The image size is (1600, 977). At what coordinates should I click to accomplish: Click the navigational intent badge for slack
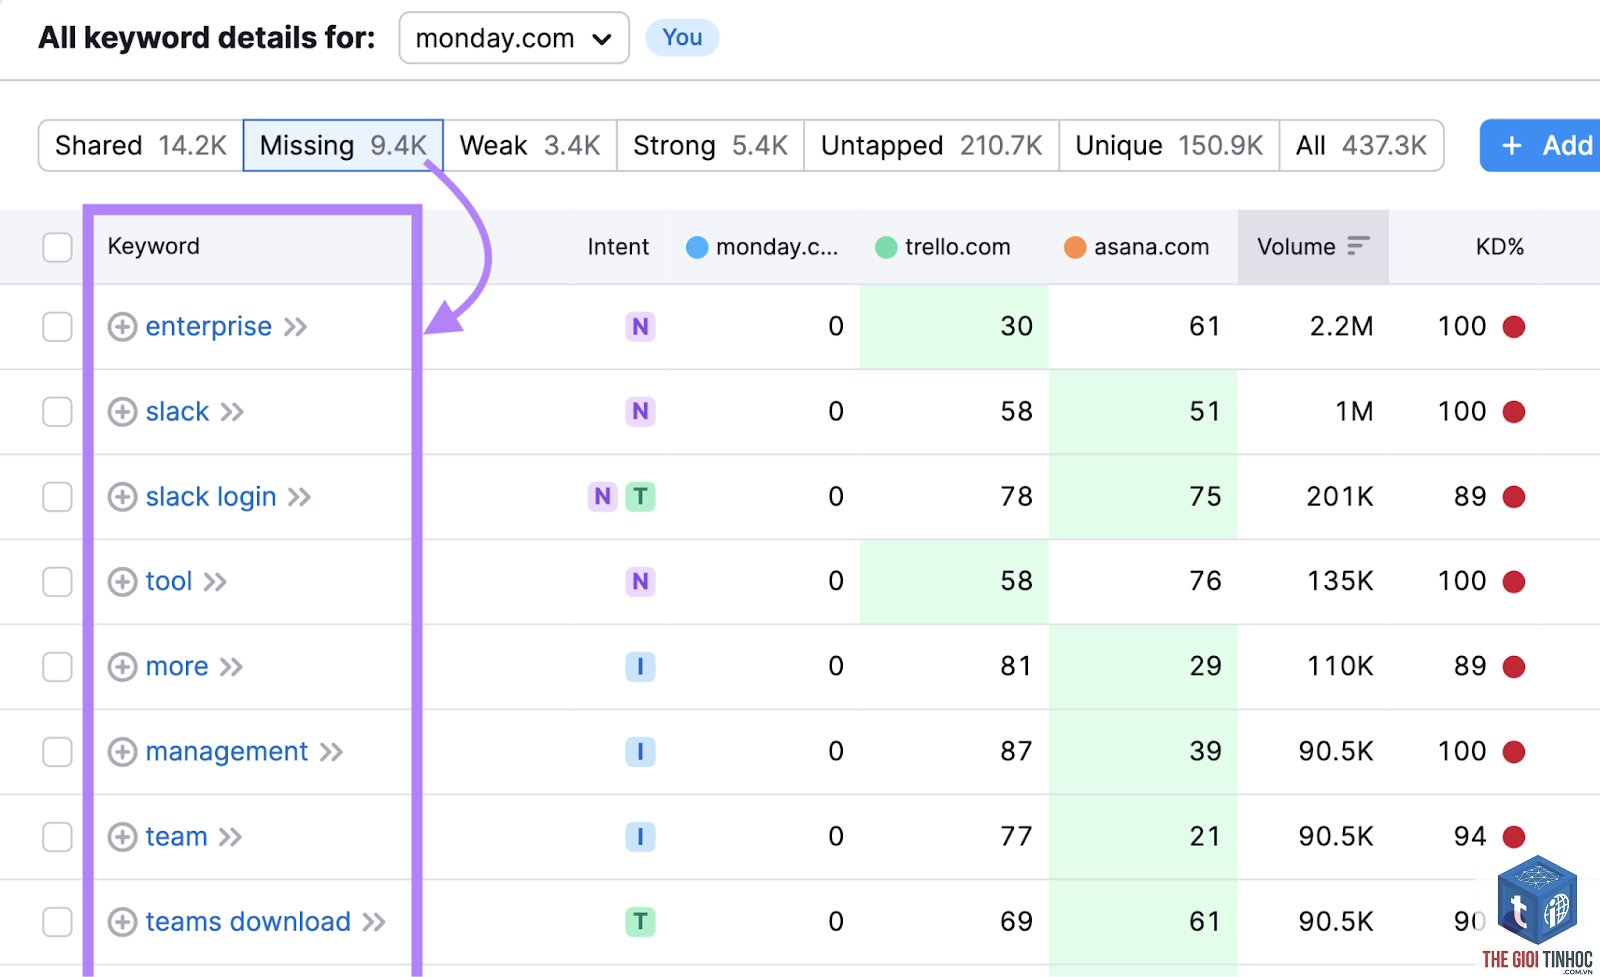(640, 412)
